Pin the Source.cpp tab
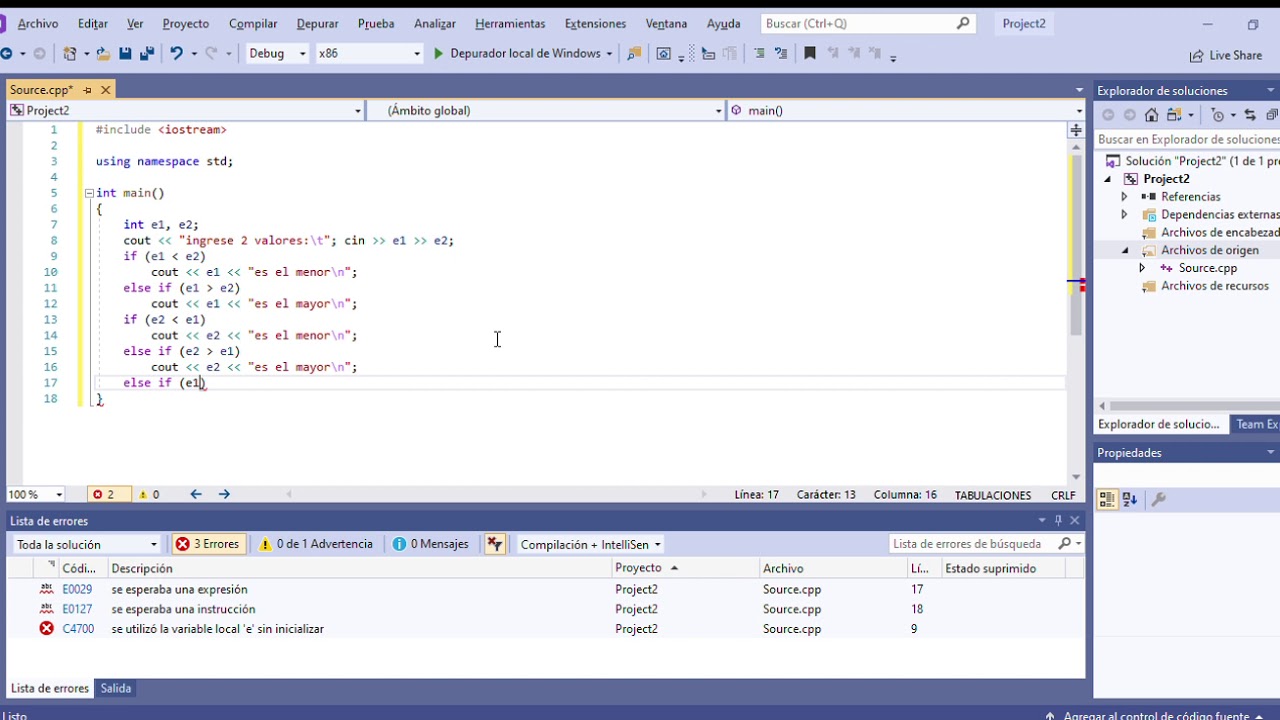This screenshot has width=1280, height=720. pos(87,90)
